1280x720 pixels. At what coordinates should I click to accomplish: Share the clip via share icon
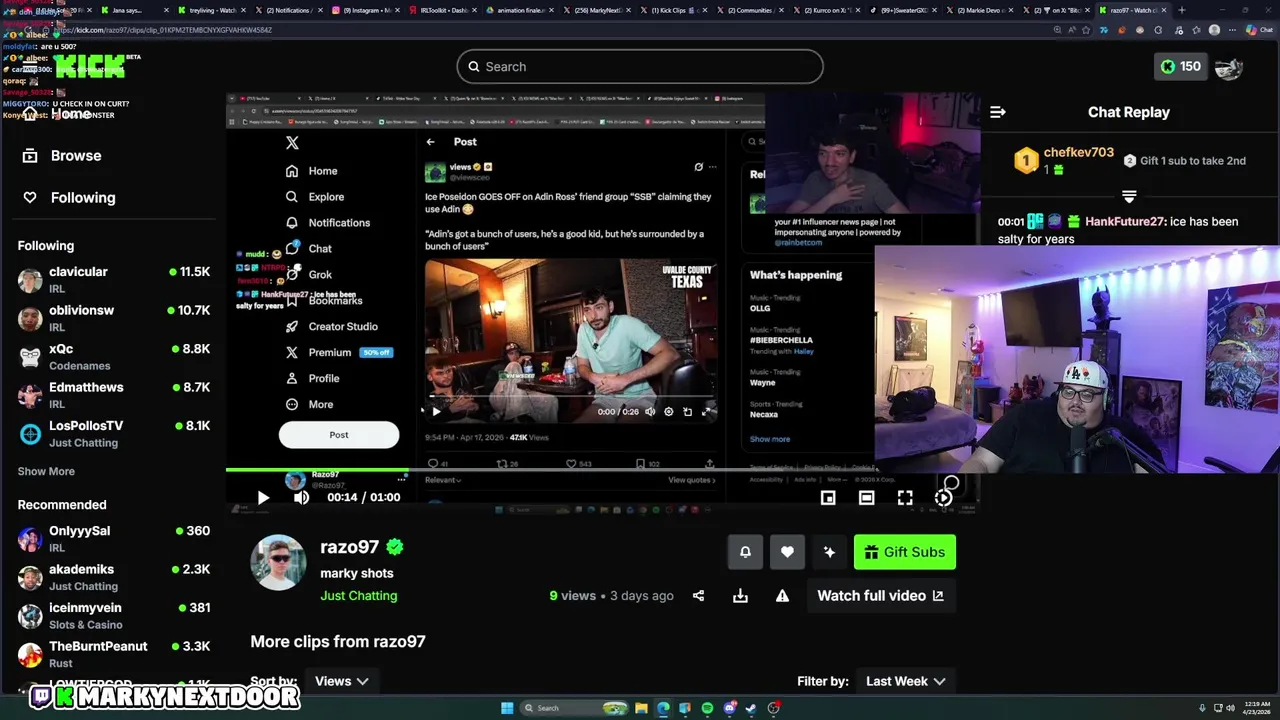pyautogui.click(x=698, y=596)
